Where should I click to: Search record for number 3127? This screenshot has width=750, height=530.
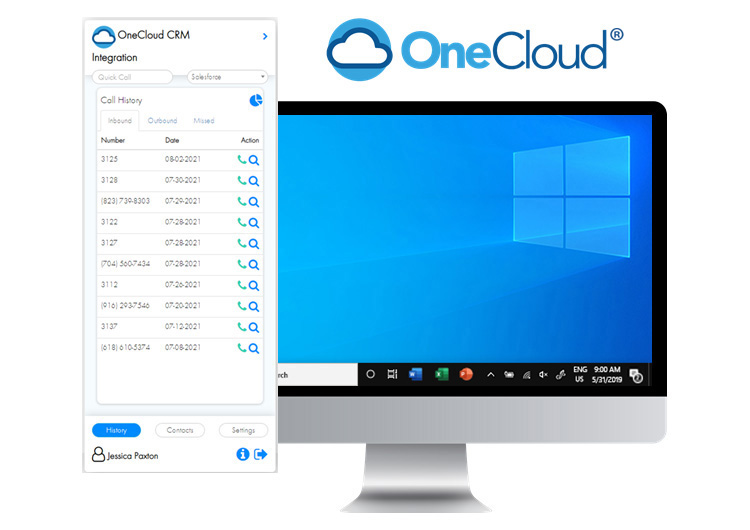point(254,244)
